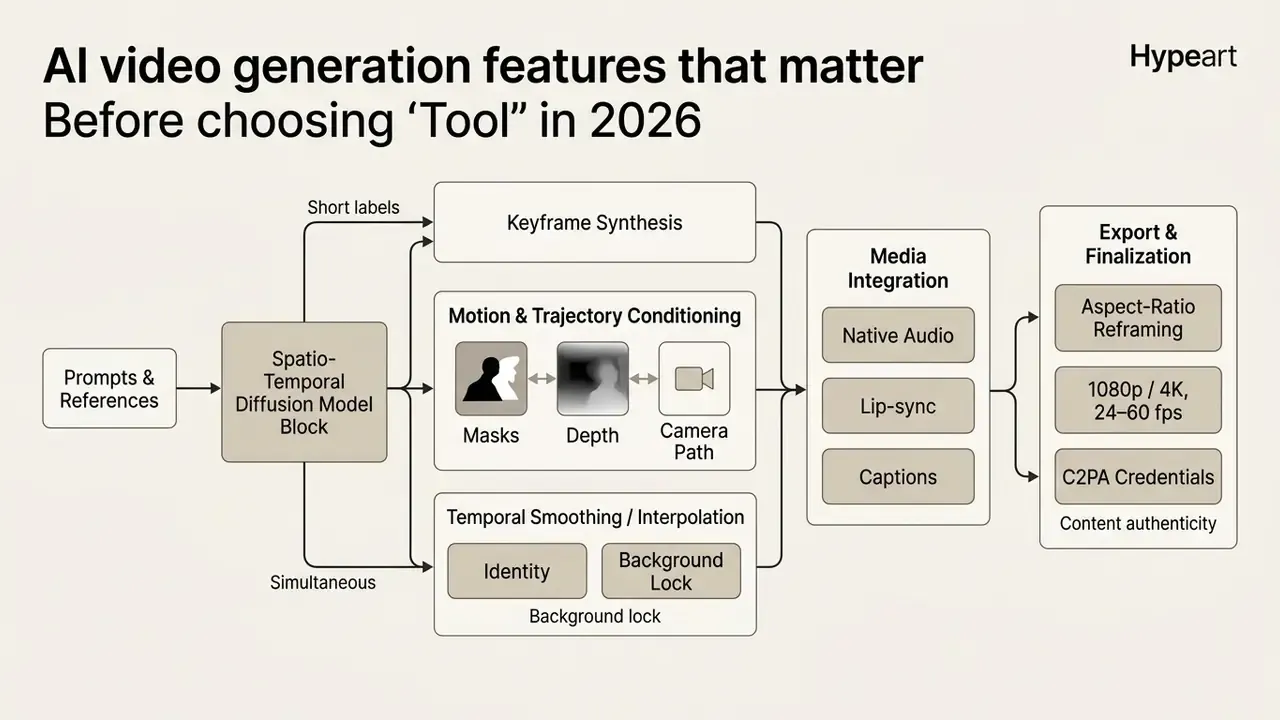1280x720 pixels.
Task: Click the Hypeart logo
Action: point(1183,57)
